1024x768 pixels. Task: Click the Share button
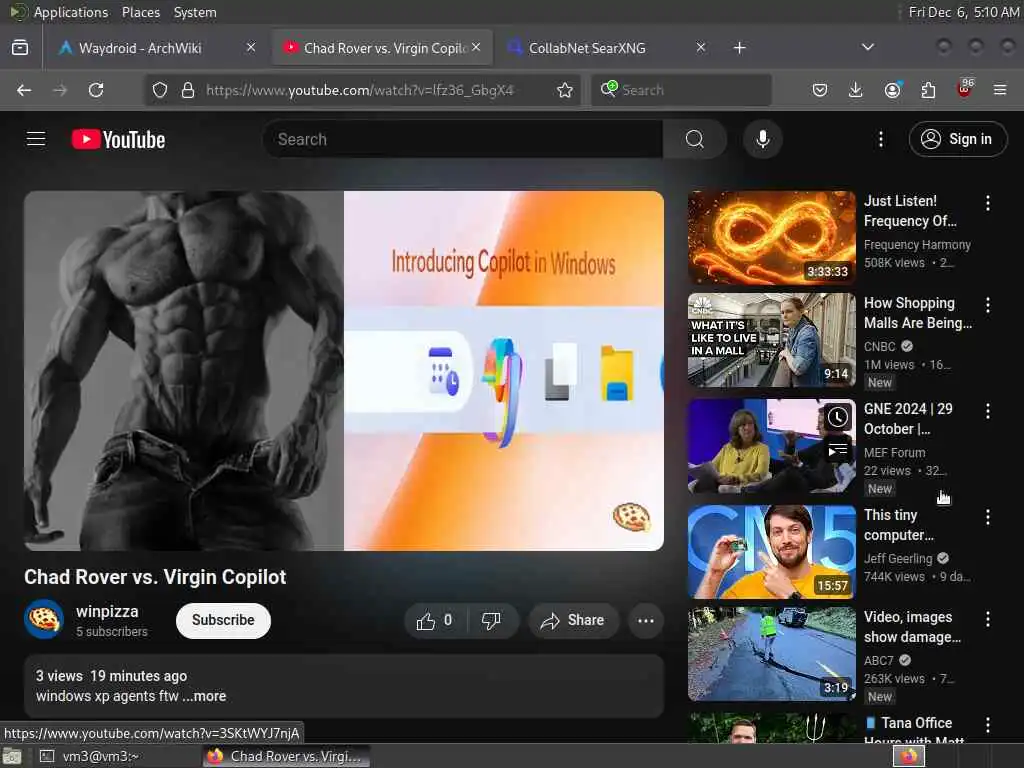click(572, 620)
